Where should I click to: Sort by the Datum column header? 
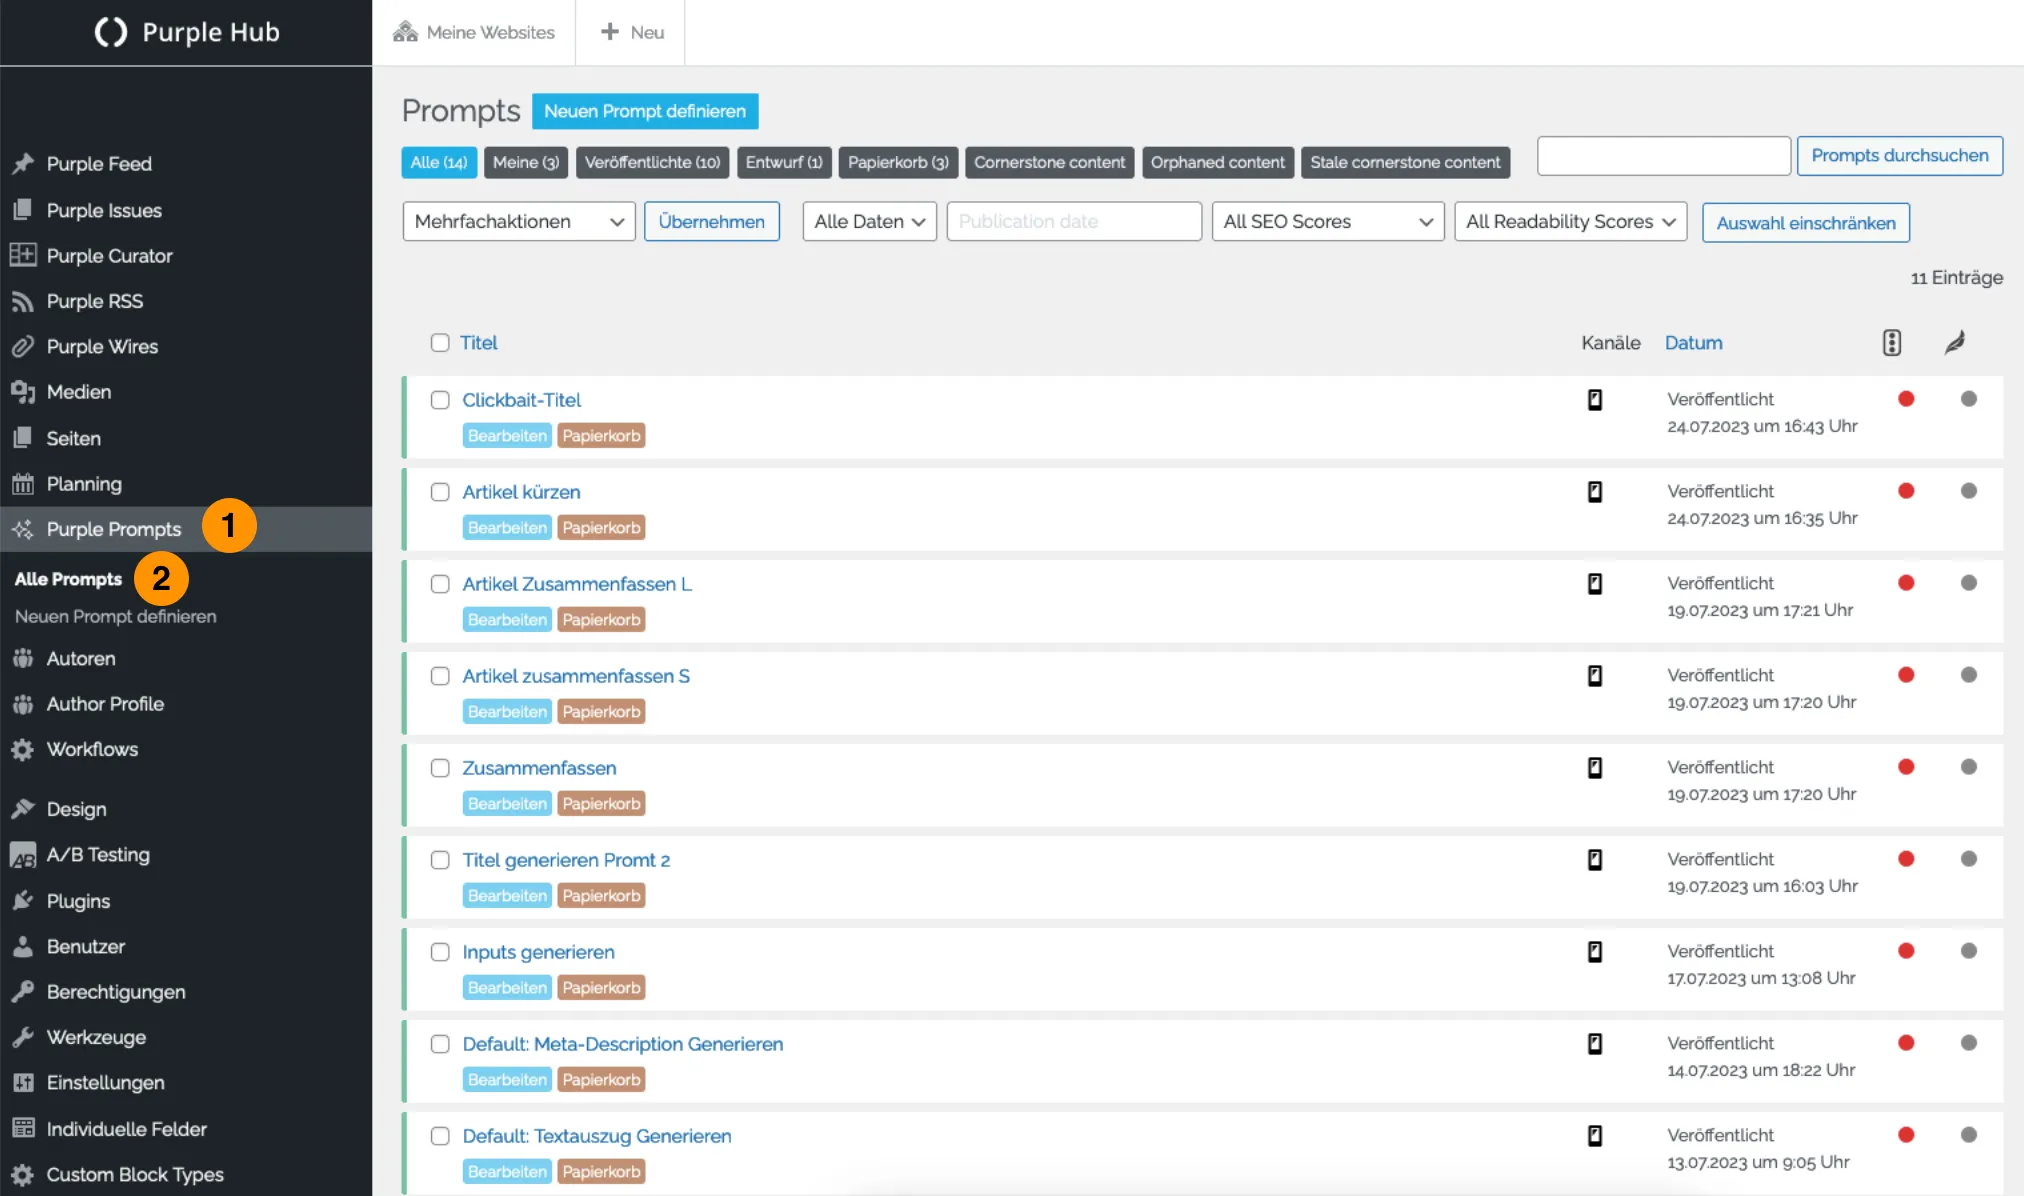point(1693,343)
